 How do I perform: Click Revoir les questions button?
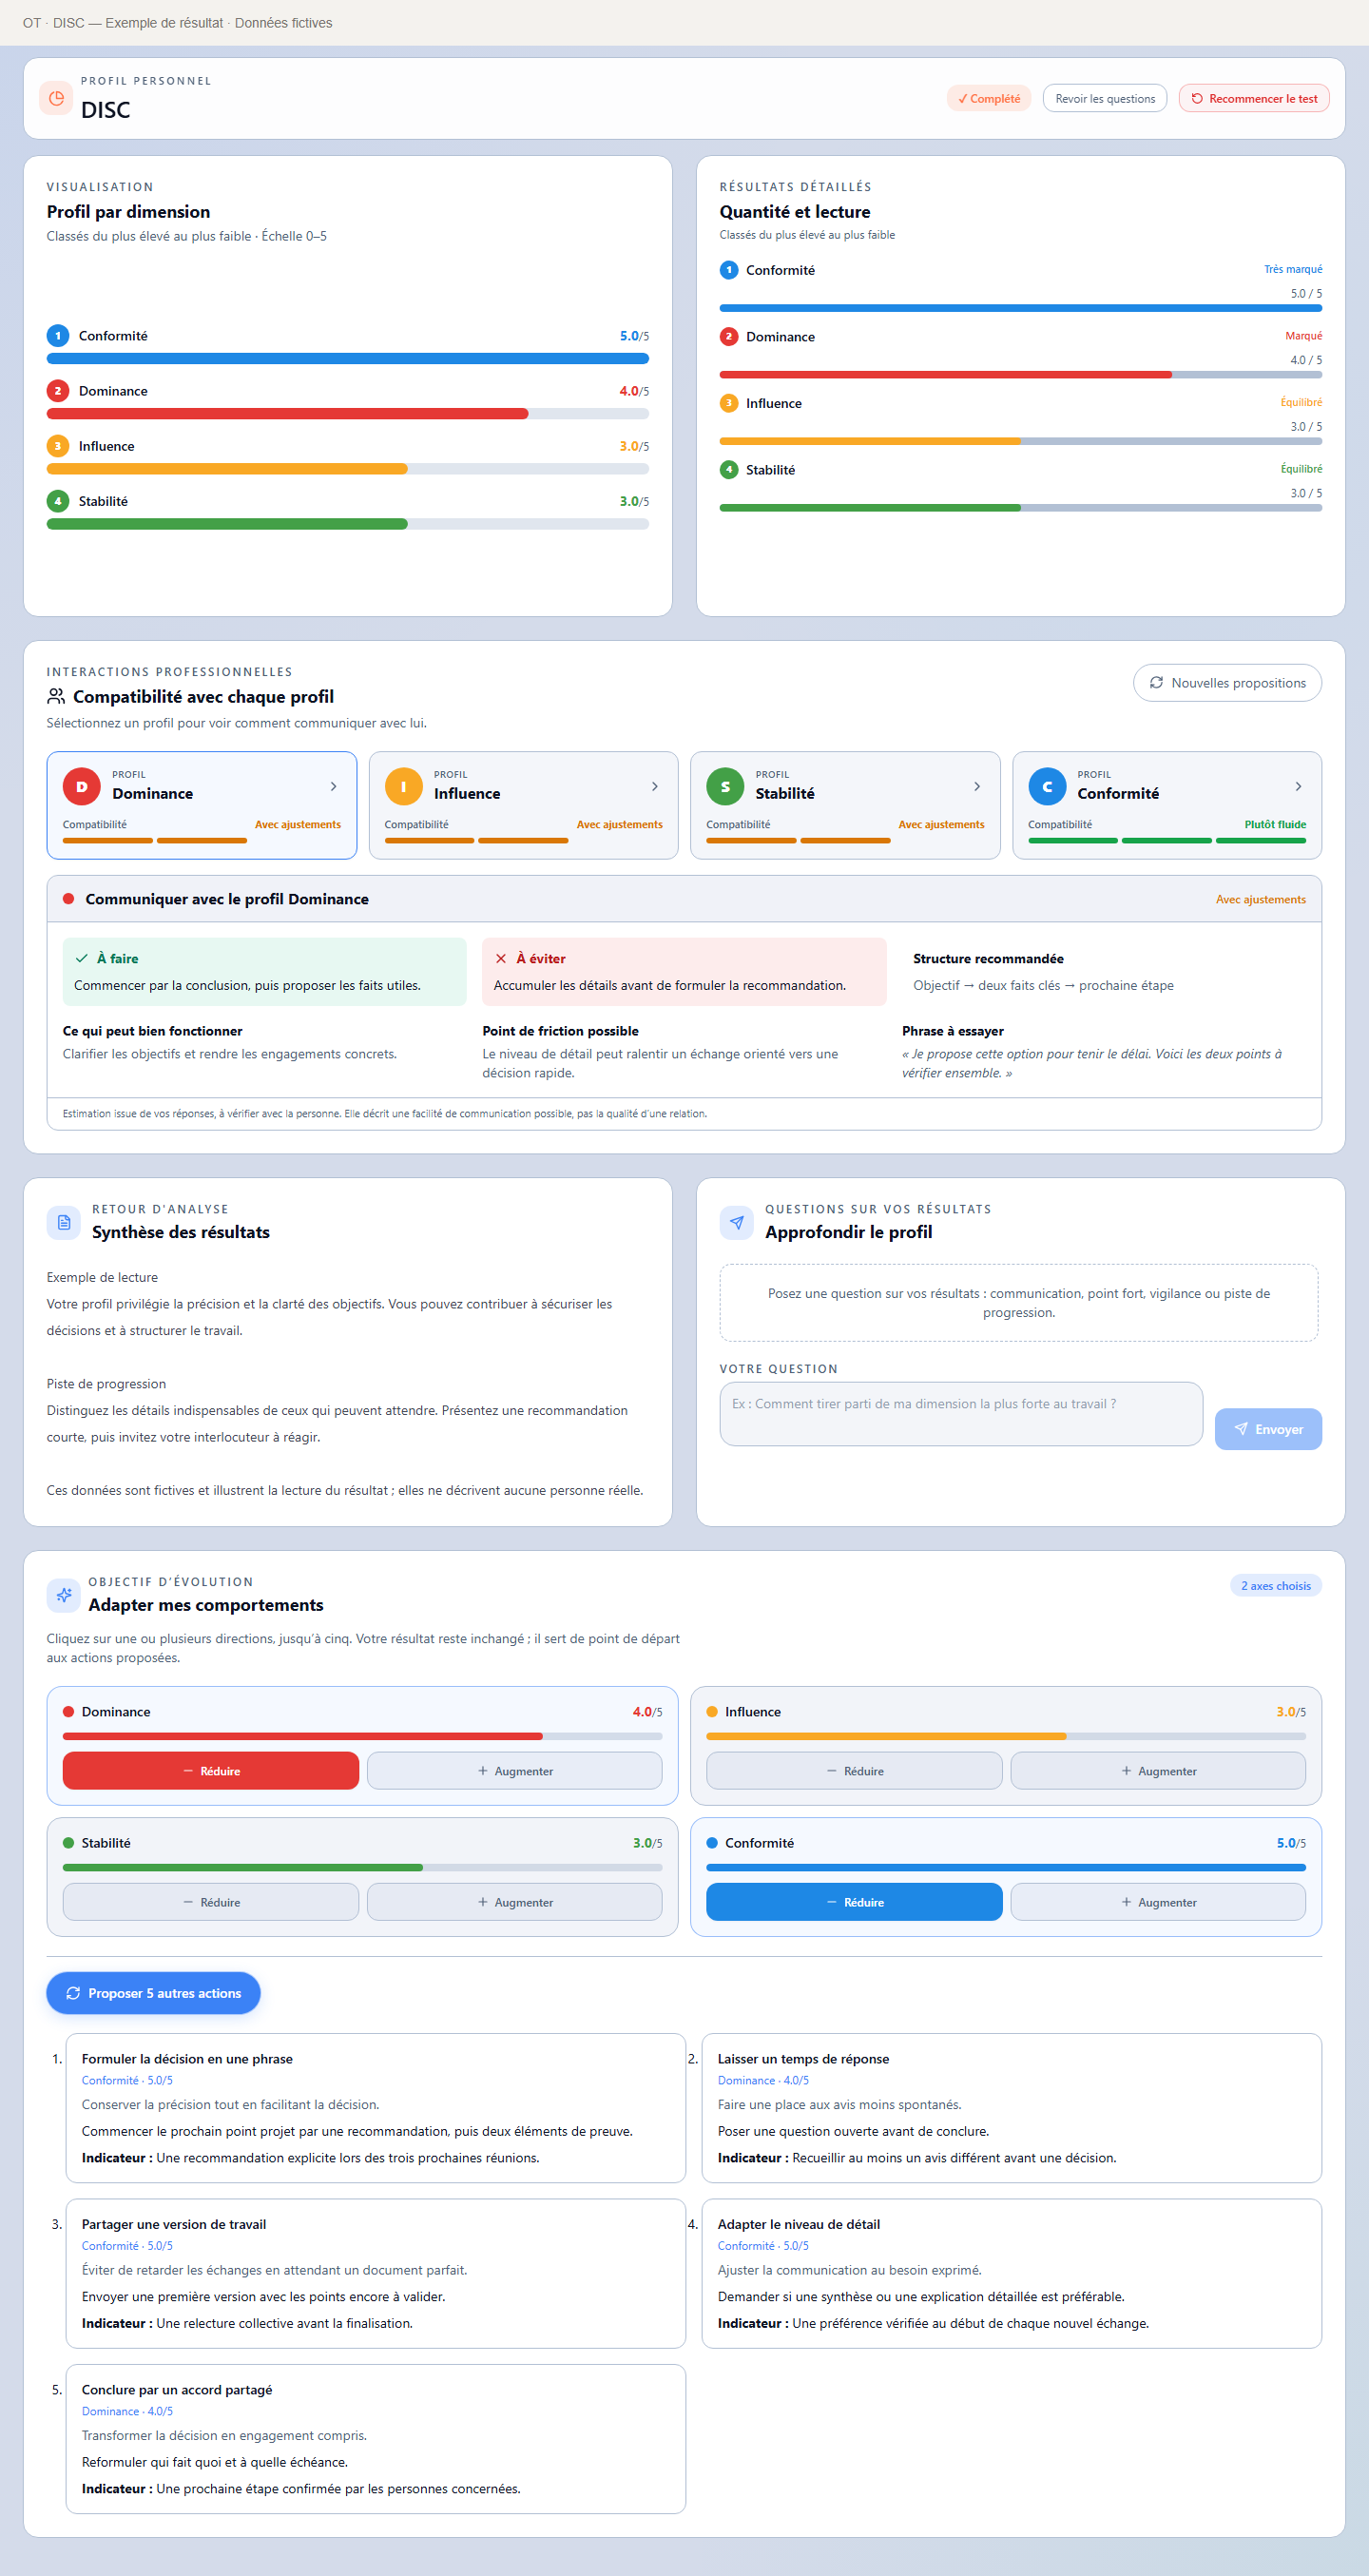tap(1105, 98)
